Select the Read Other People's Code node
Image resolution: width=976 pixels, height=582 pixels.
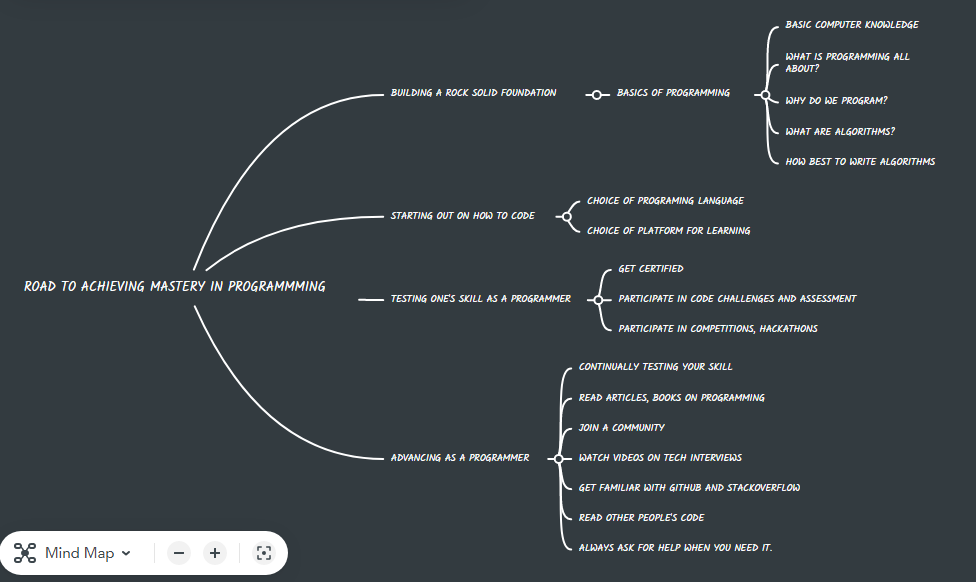click(x=642, y=518)
